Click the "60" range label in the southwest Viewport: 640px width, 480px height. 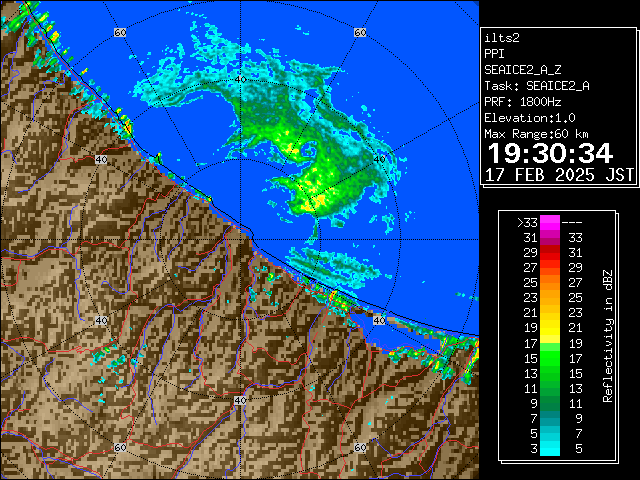click(x=120, y=447)
